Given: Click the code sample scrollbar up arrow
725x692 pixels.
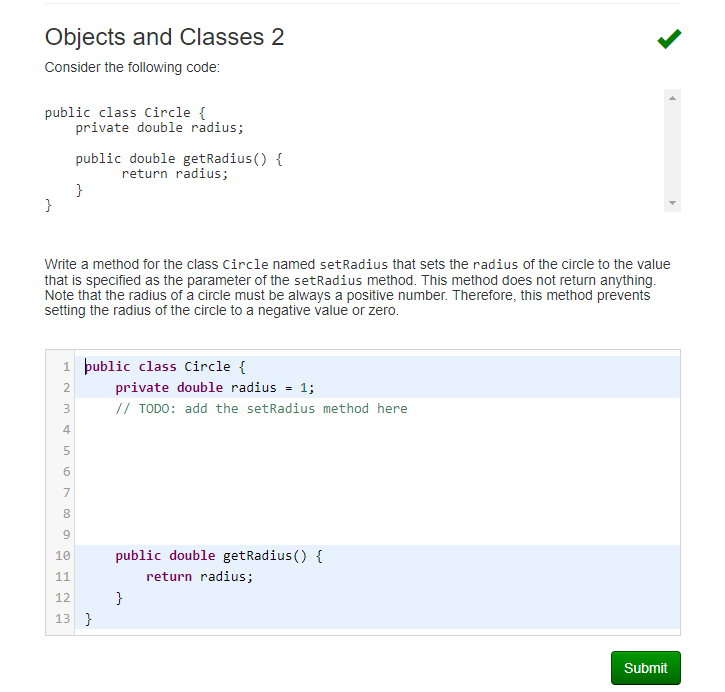Looking at the screenshot, I should pos(672,98).
